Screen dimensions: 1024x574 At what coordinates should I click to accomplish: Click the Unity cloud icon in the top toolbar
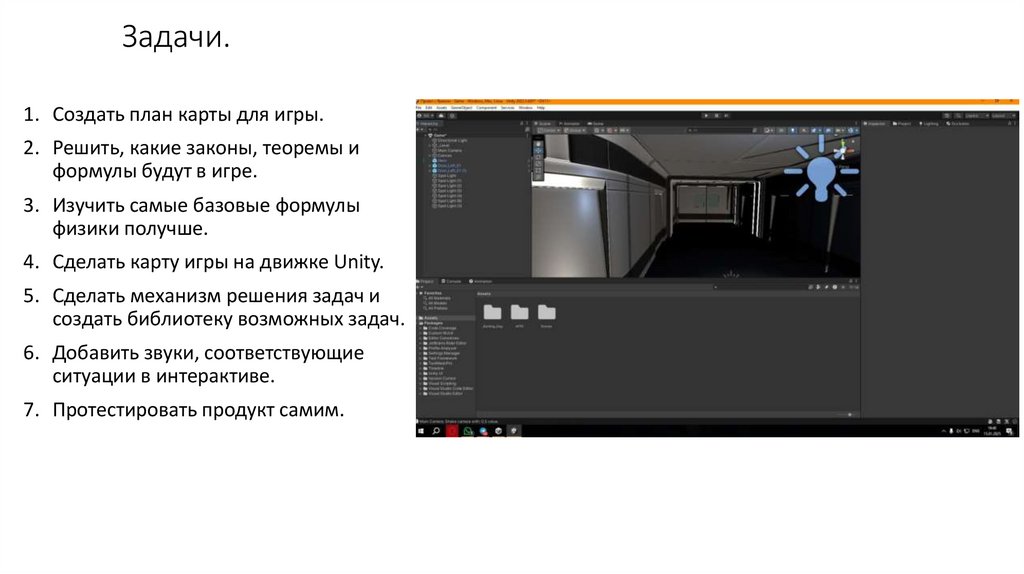441,116
